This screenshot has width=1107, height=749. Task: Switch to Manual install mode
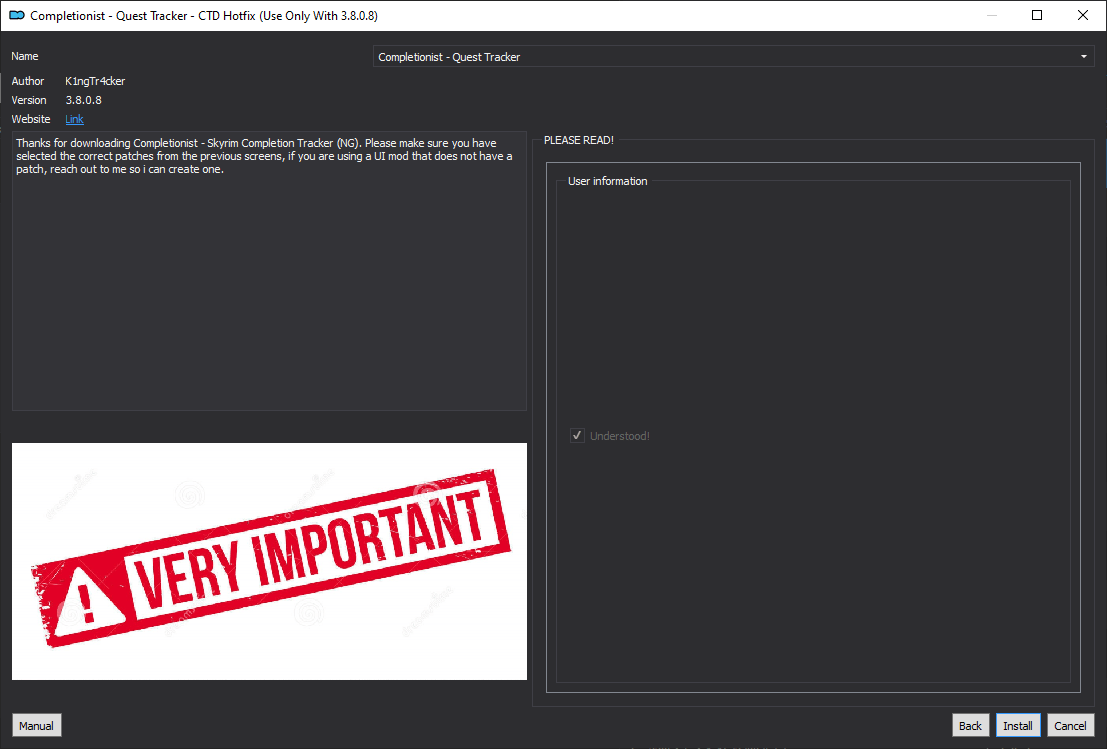point(37,726)
